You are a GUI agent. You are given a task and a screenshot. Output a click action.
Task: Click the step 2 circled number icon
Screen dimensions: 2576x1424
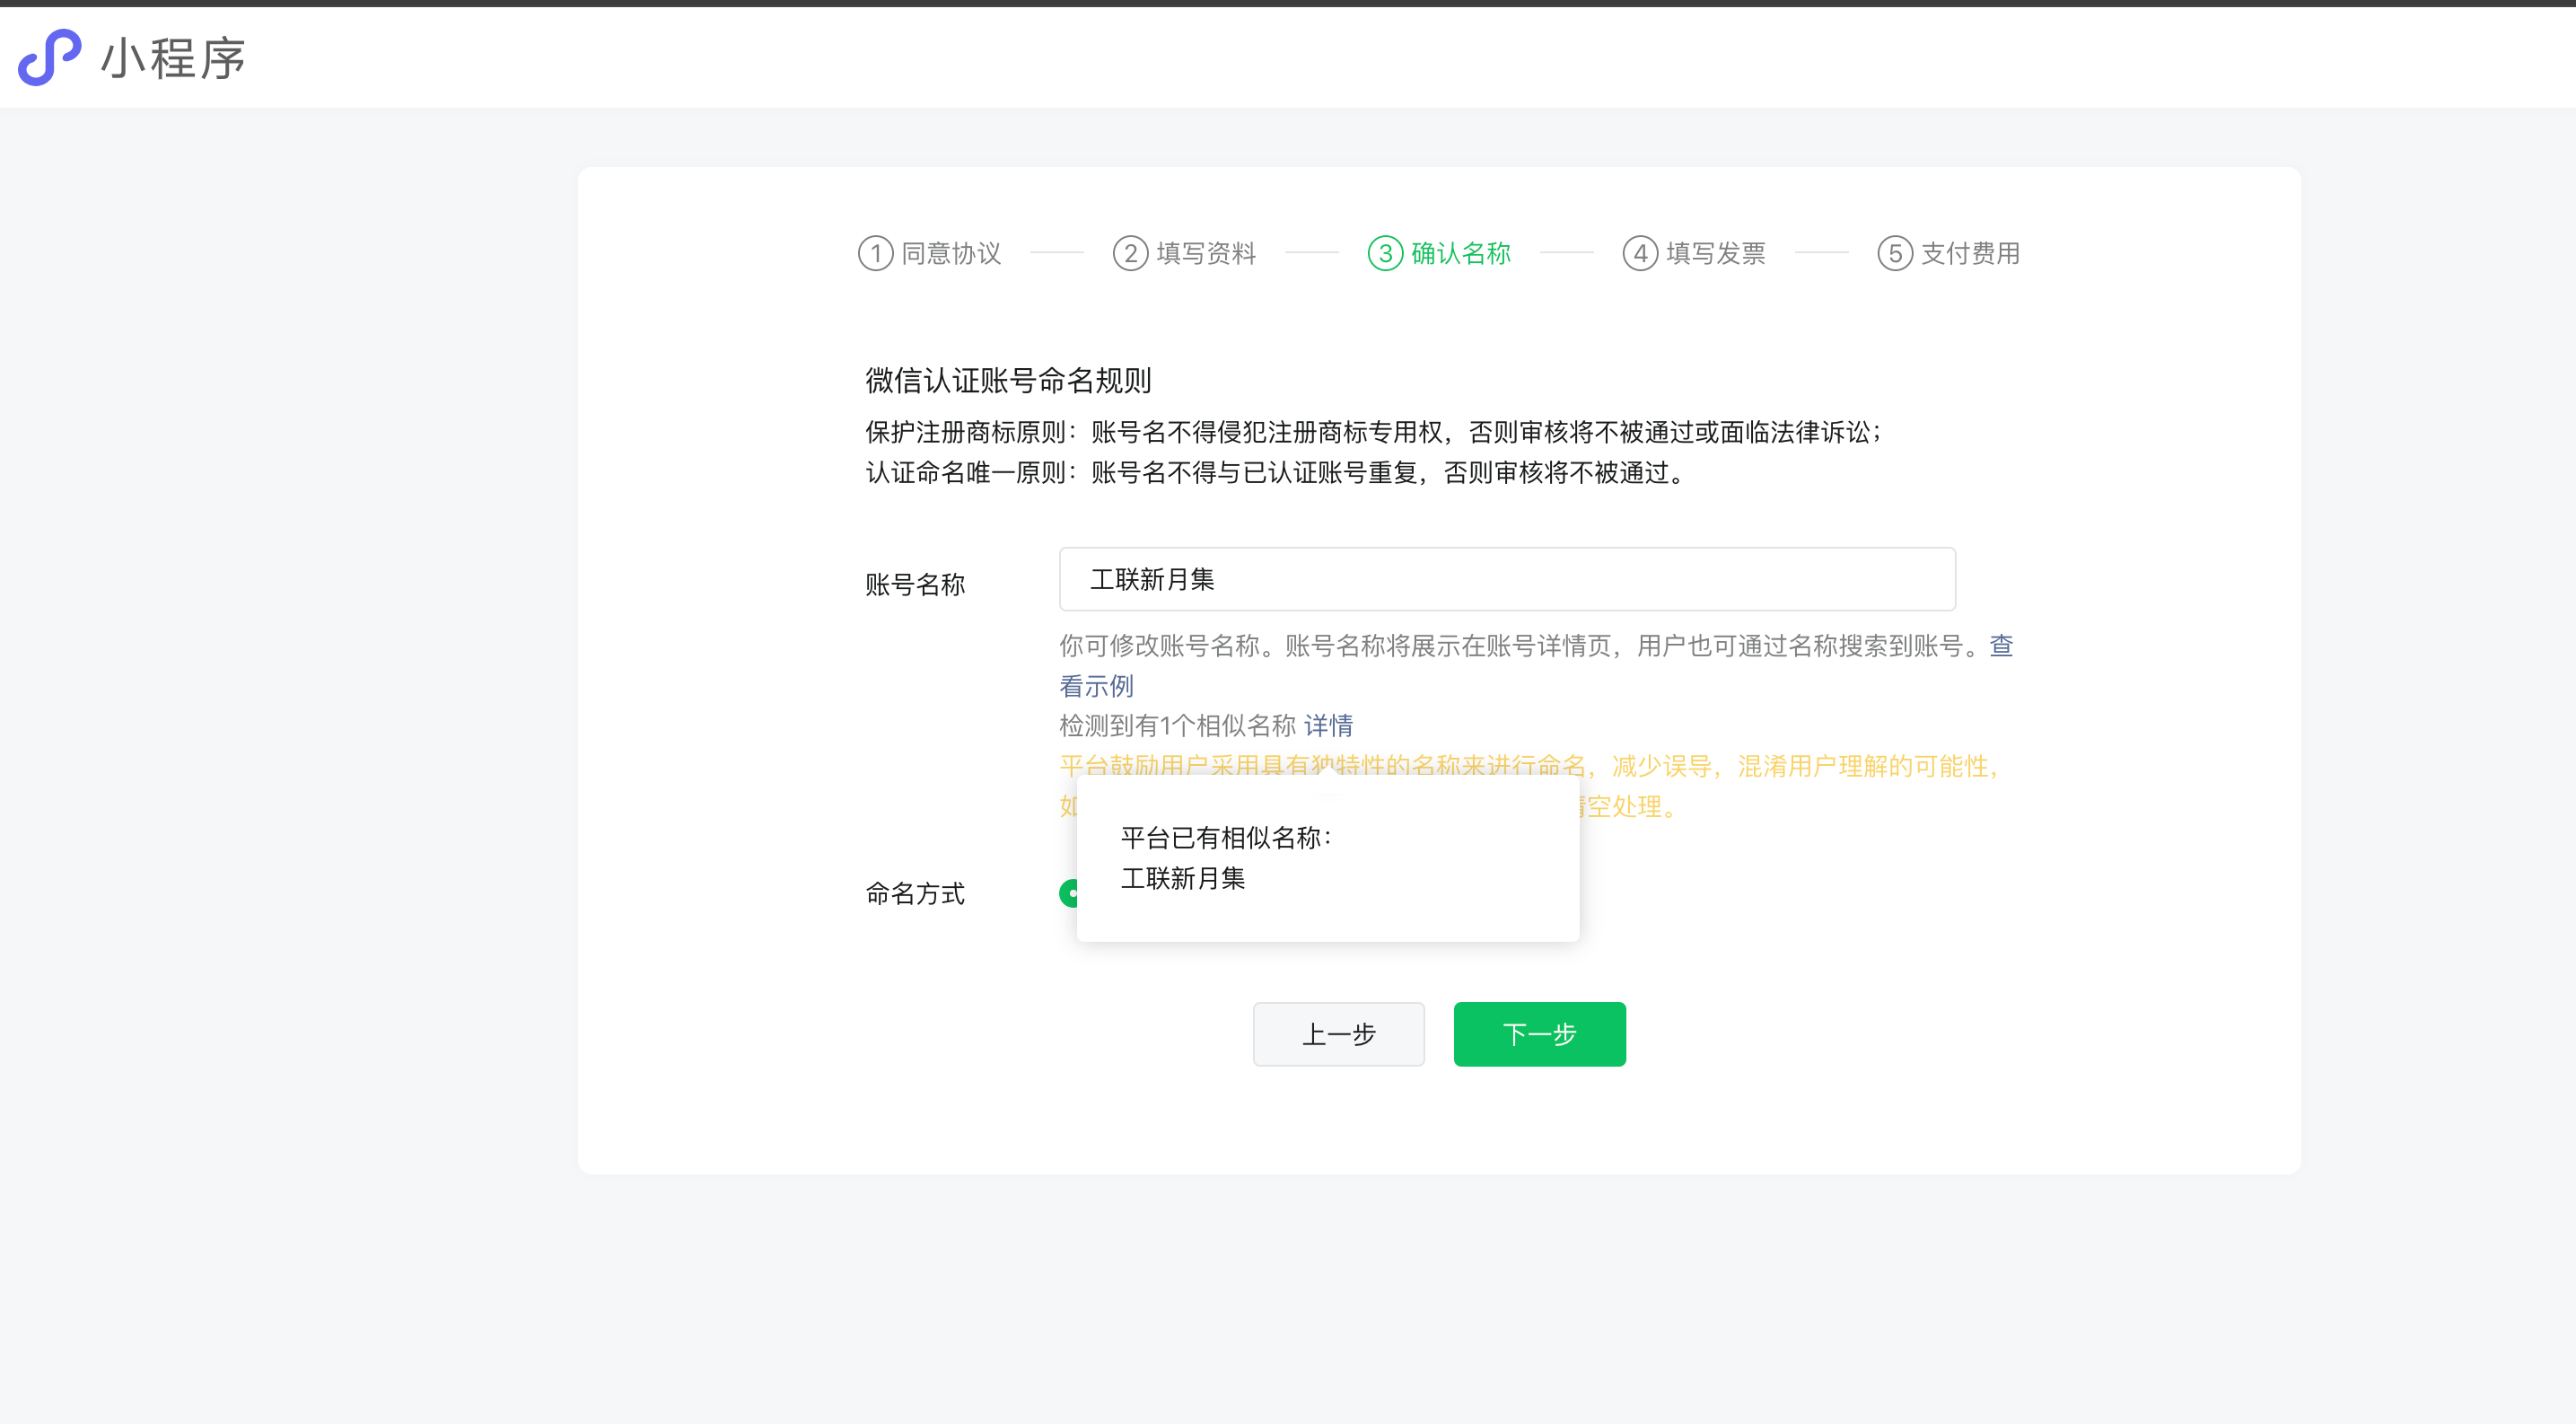pyautogui.click(x=1130, y=253)
